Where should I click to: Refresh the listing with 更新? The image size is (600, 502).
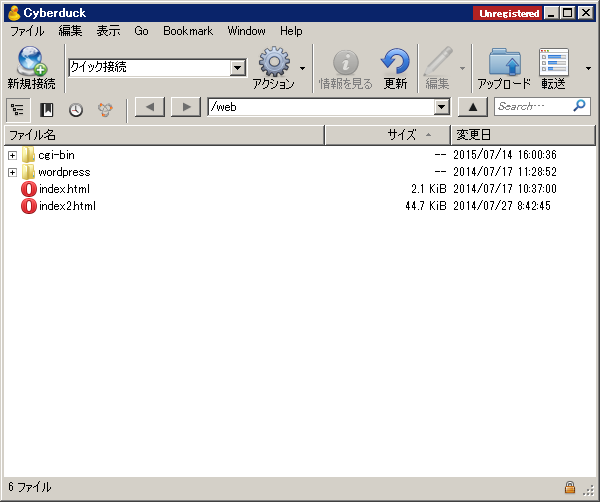click(x=395, y=68)
